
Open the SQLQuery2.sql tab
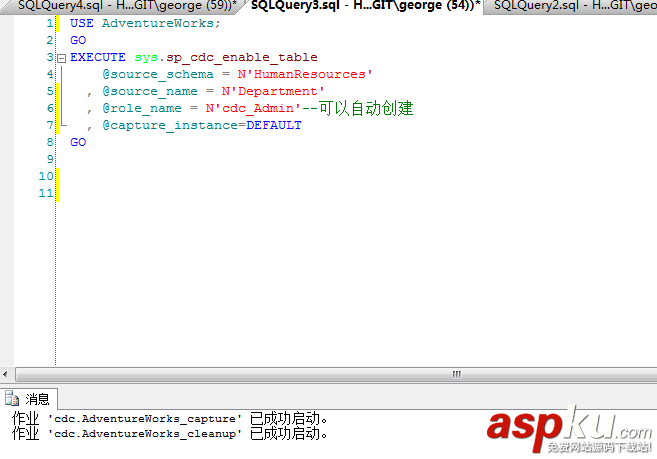574,6
